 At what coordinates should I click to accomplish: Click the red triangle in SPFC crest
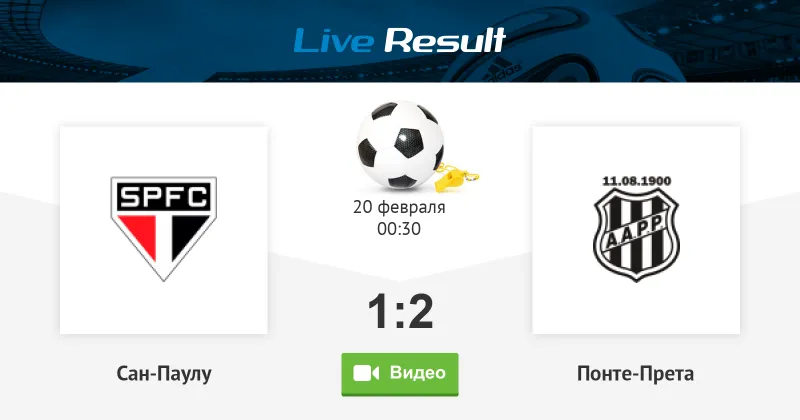pyautogui.click(x=139, y=235)
